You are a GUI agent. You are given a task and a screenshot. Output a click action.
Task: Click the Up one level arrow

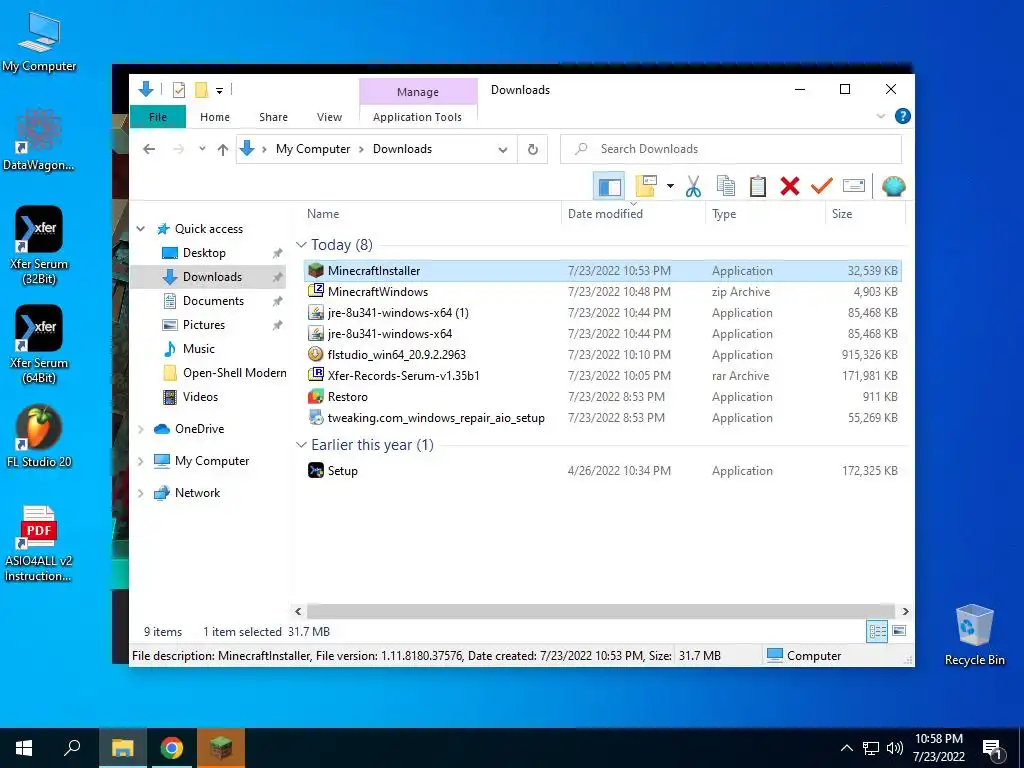(223, 149)
